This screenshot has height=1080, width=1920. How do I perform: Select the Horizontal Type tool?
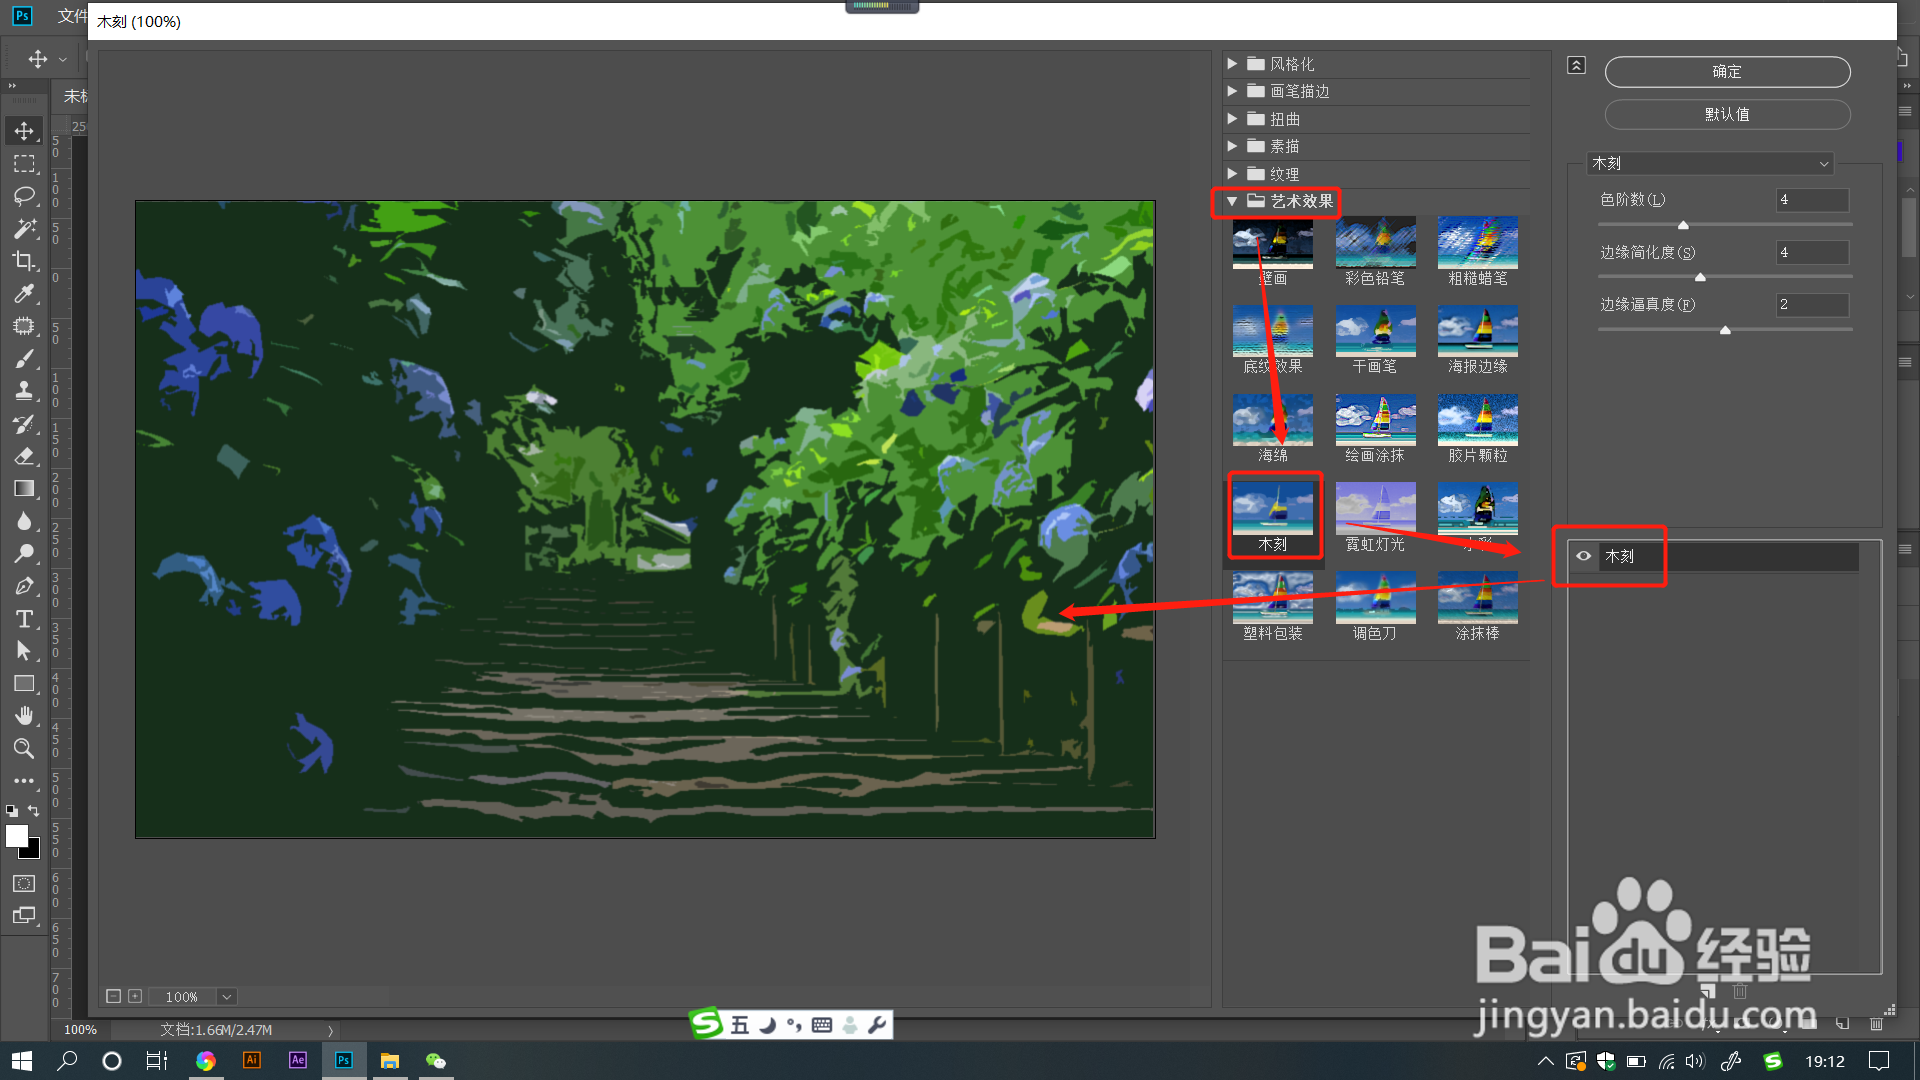pos(24,619)
